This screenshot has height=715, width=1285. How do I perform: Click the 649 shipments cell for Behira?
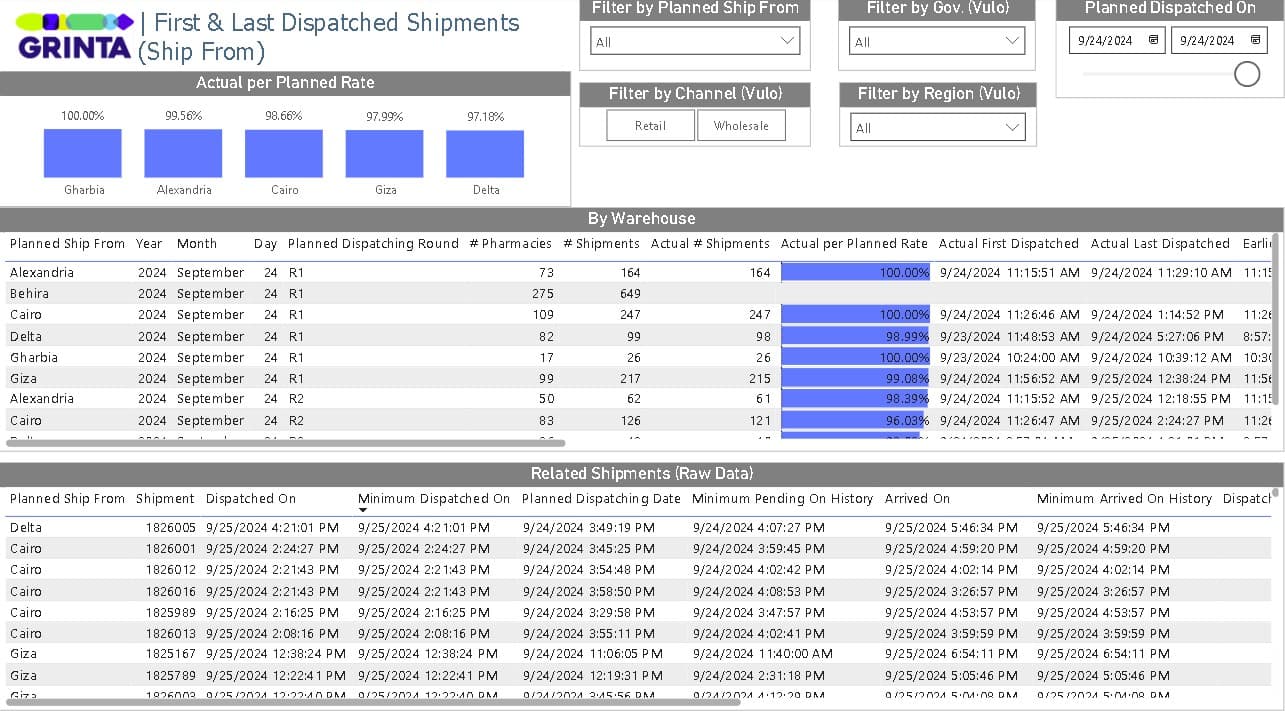630,293
